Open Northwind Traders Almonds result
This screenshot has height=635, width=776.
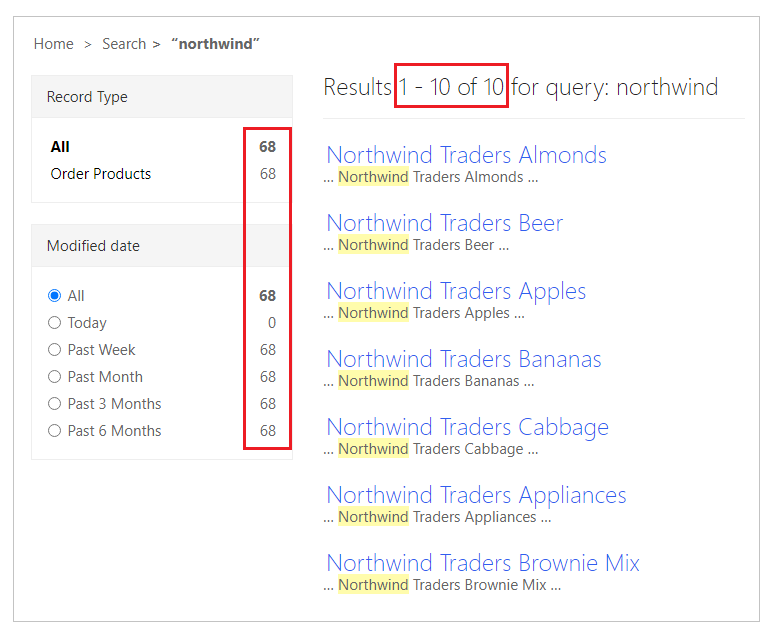(466, 155)
